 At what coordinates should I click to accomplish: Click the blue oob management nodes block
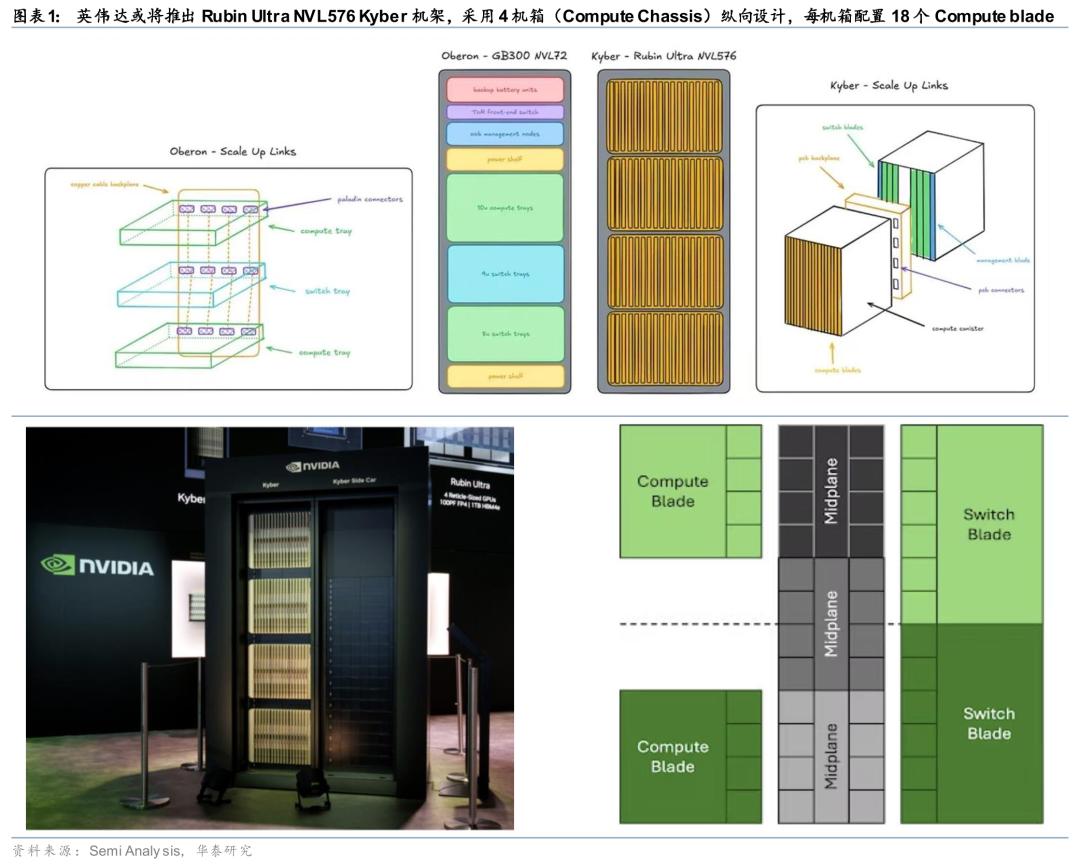click(505, 134)
